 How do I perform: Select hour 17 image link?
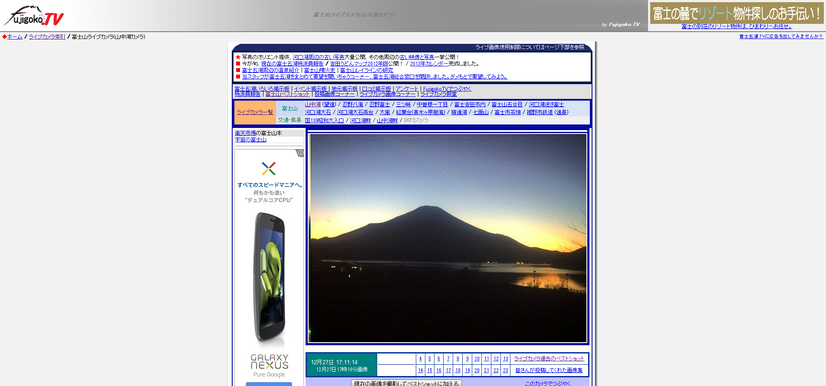click(448, 371)
